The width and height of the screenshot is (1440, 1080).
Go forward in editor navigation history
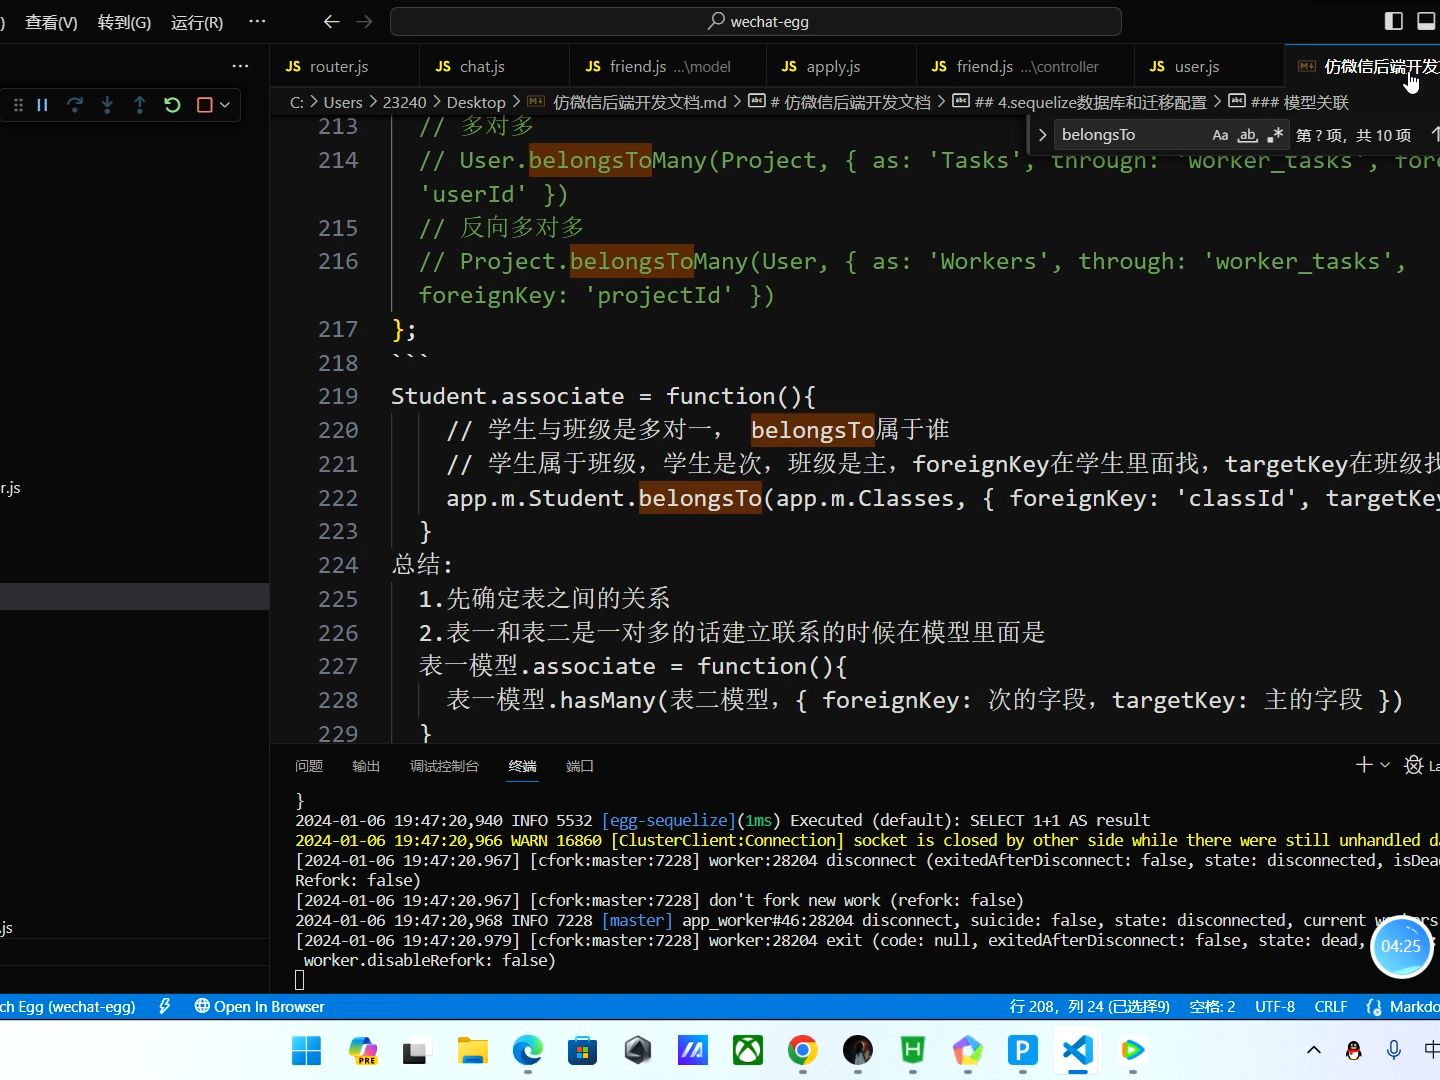tap(365, 21)
